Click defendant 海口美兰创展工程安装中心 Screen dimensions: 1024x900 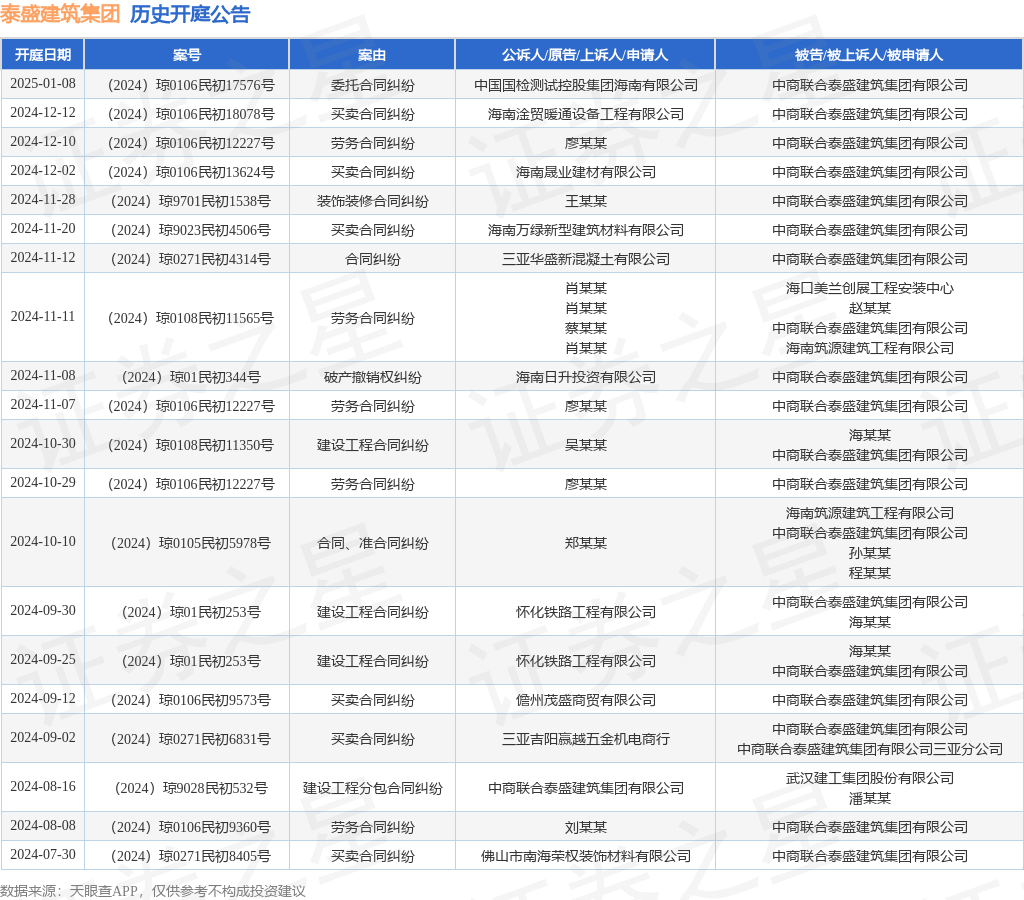[869, 288]
